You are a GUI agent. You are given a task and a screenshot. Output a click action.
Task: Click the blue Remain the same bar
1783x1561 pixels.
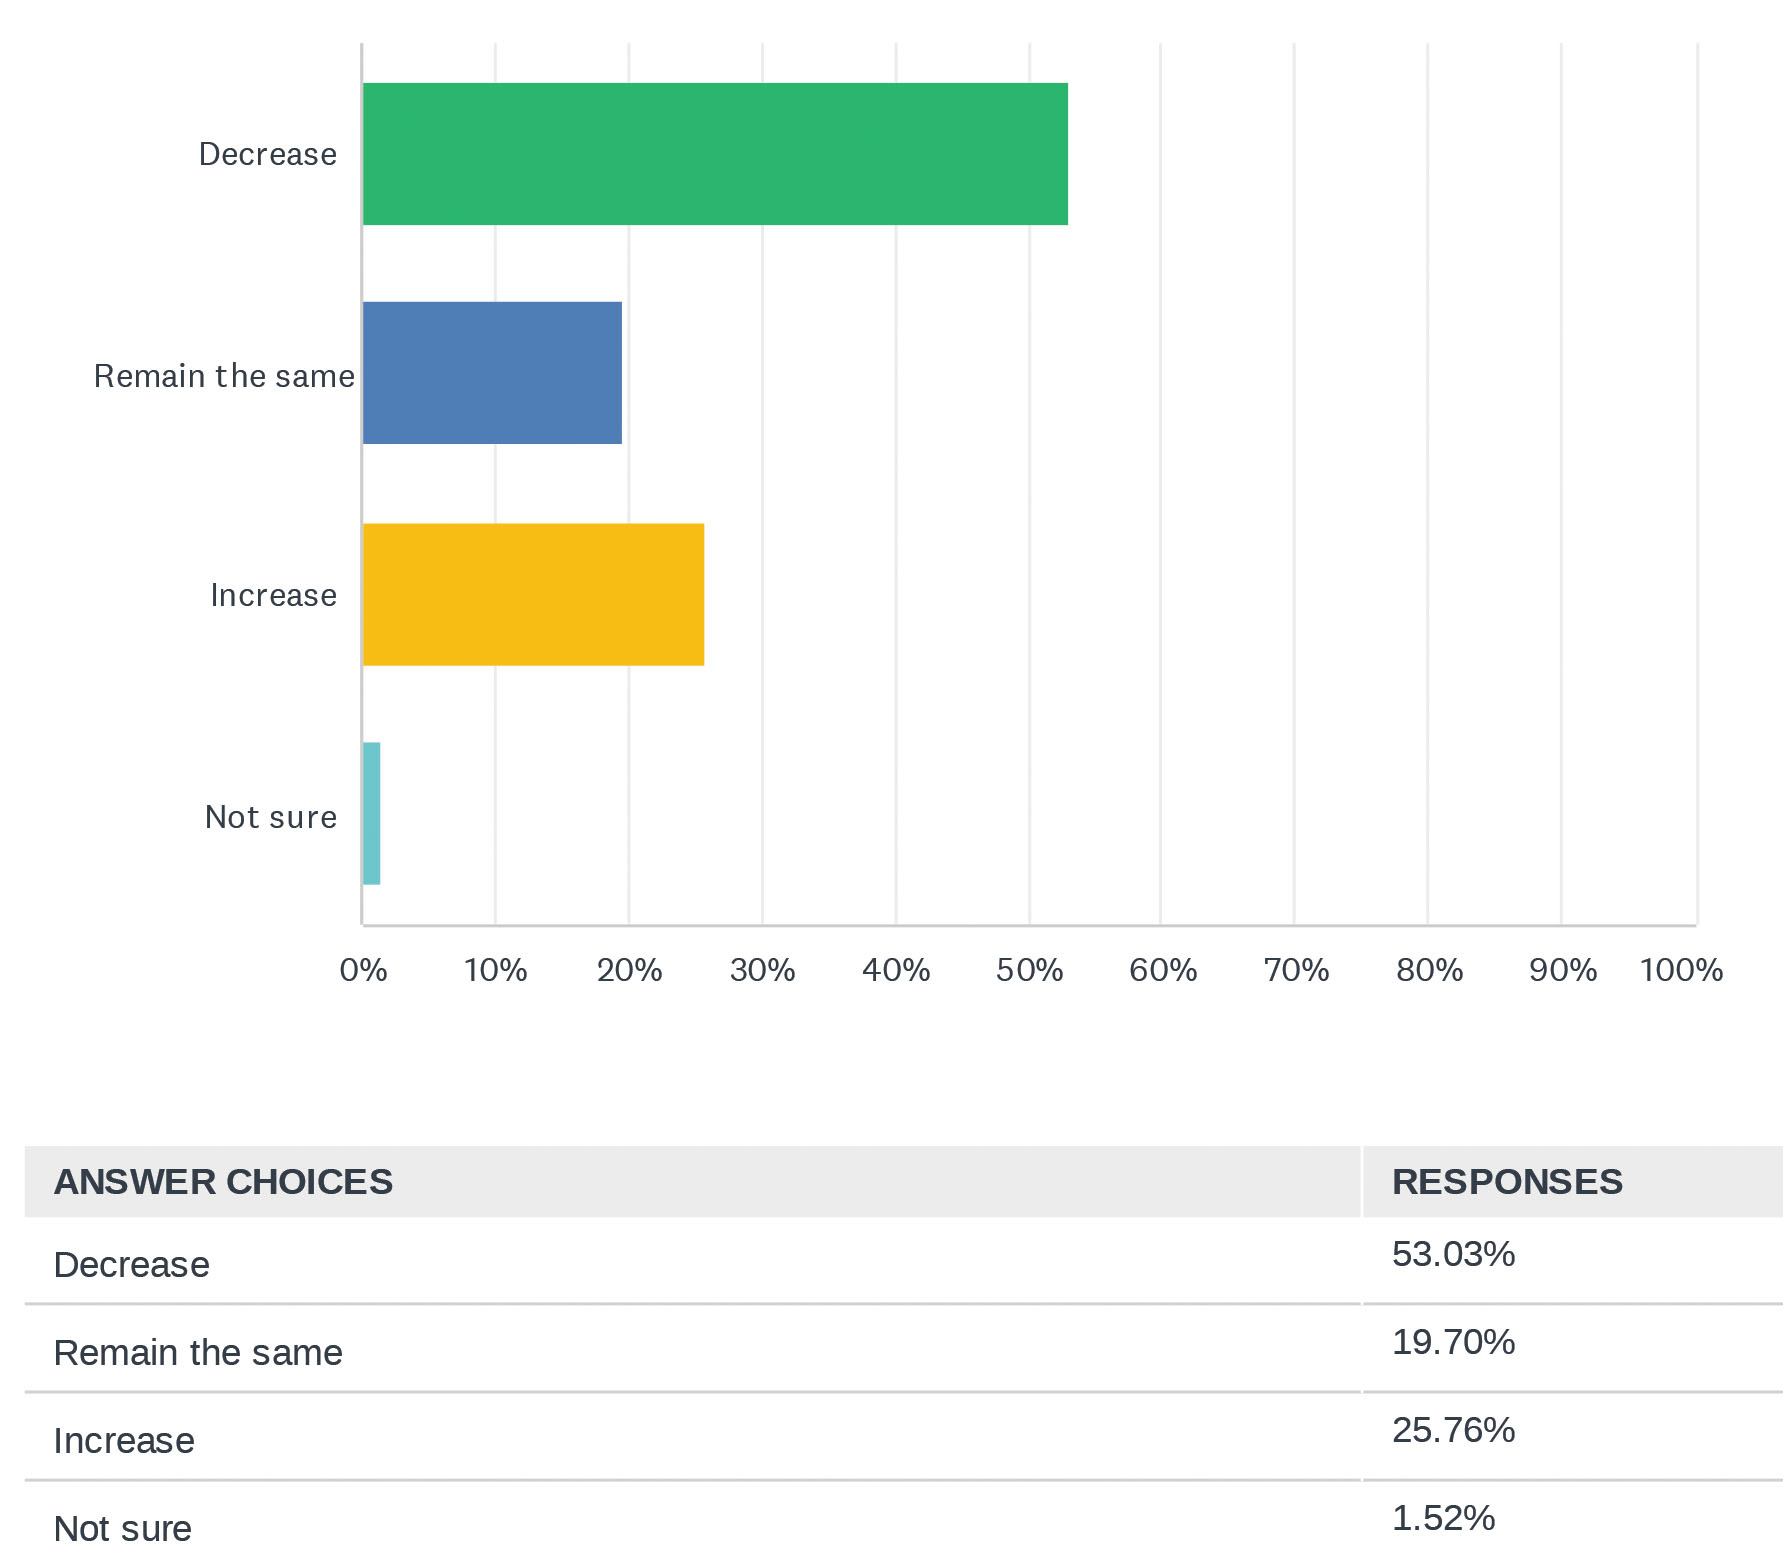(492, 373)
